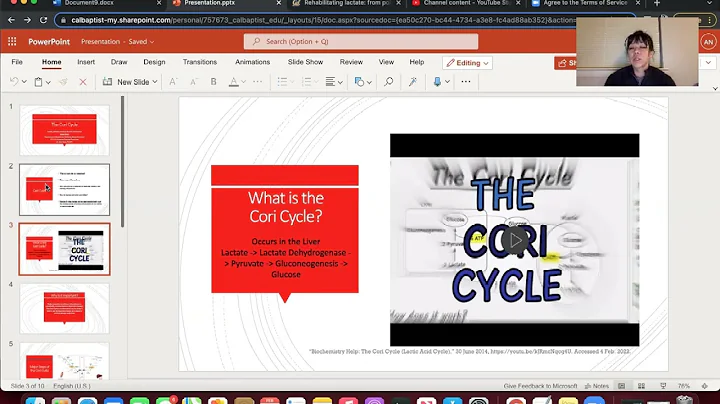Select slide 2 thumbnail
Image resolution: width=720 pixels, height=404 pixels.
coord(65,190)
